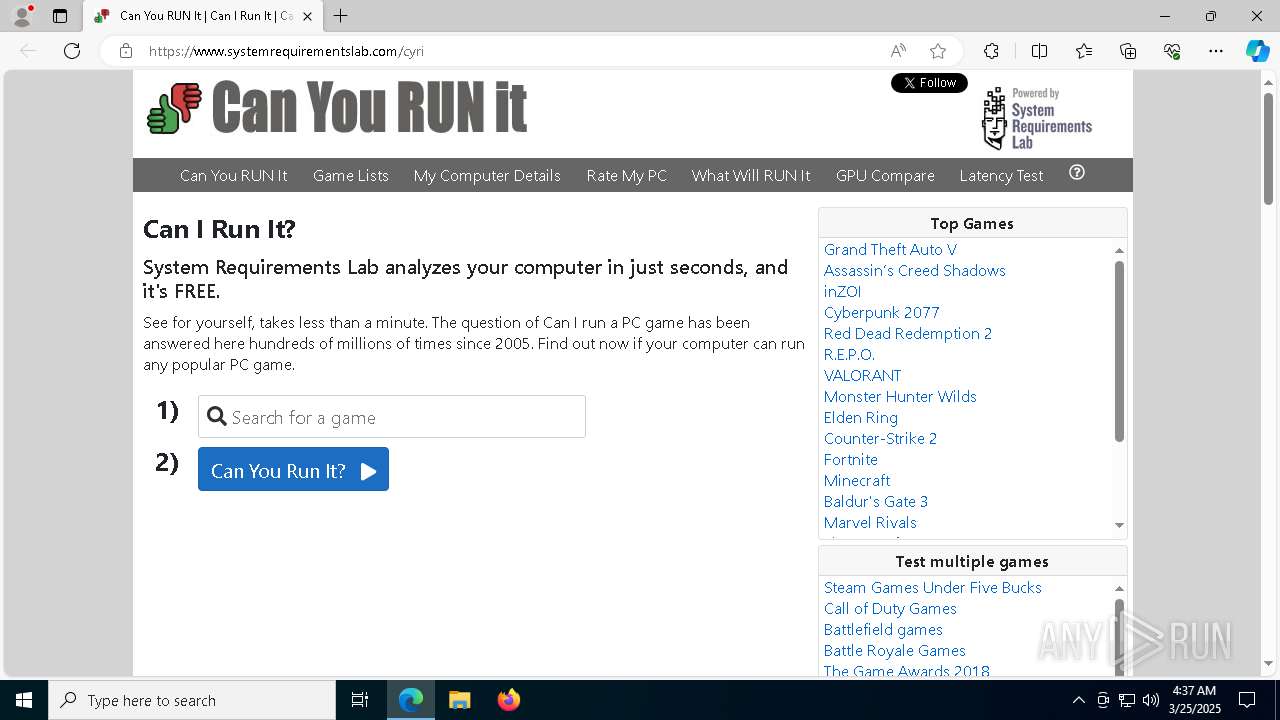1280x720 pixels.
Task: Open Grand Theft Auto V link
Action: coord(890,249)
